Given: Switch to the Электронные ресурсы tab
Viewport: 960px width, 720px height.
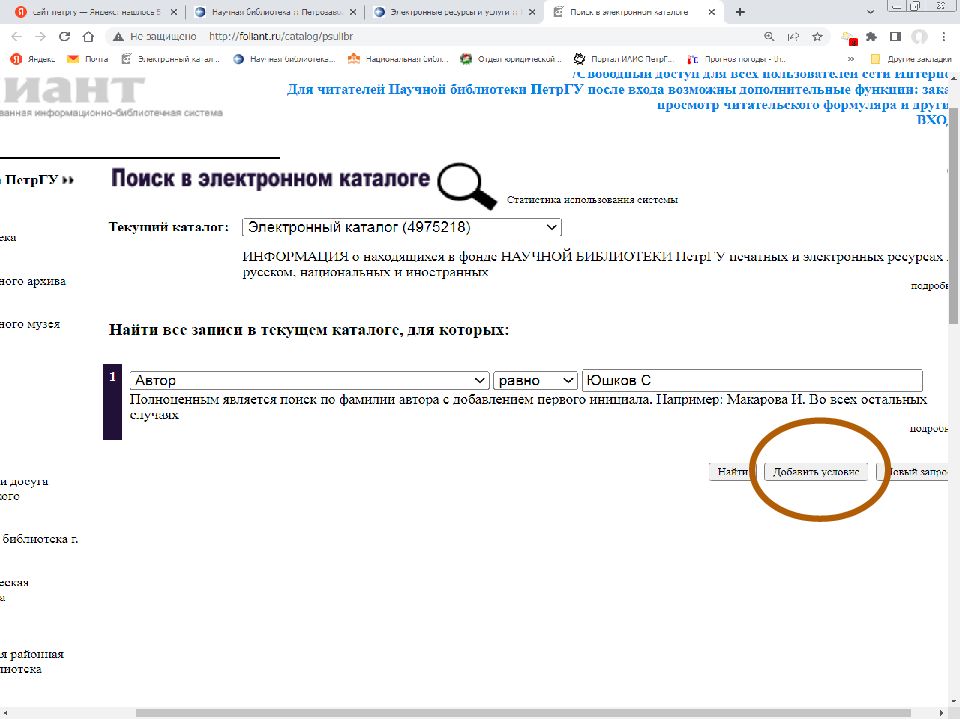Looking at the screenshot, I should (450, 12).
